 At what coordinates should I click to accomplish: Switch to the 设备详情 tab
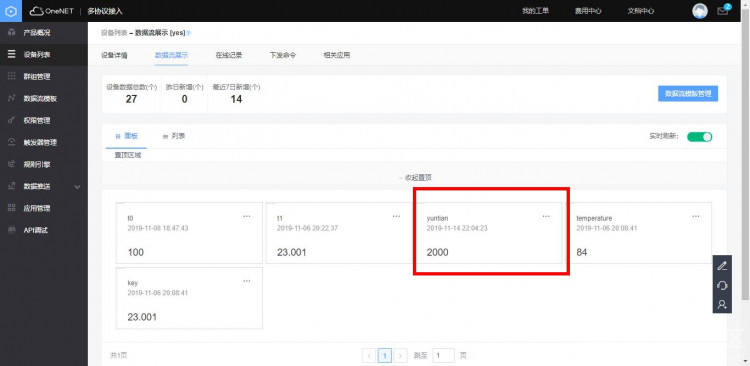114,55
